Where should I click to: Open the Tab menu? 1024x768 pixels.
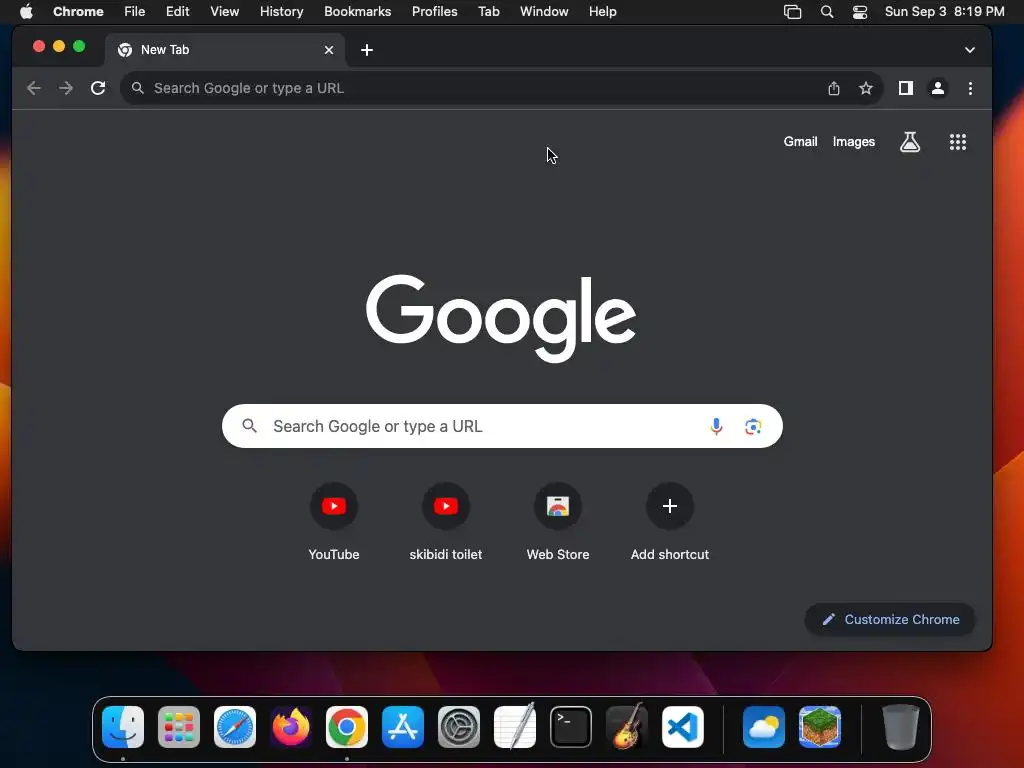[x=488, y=12]
